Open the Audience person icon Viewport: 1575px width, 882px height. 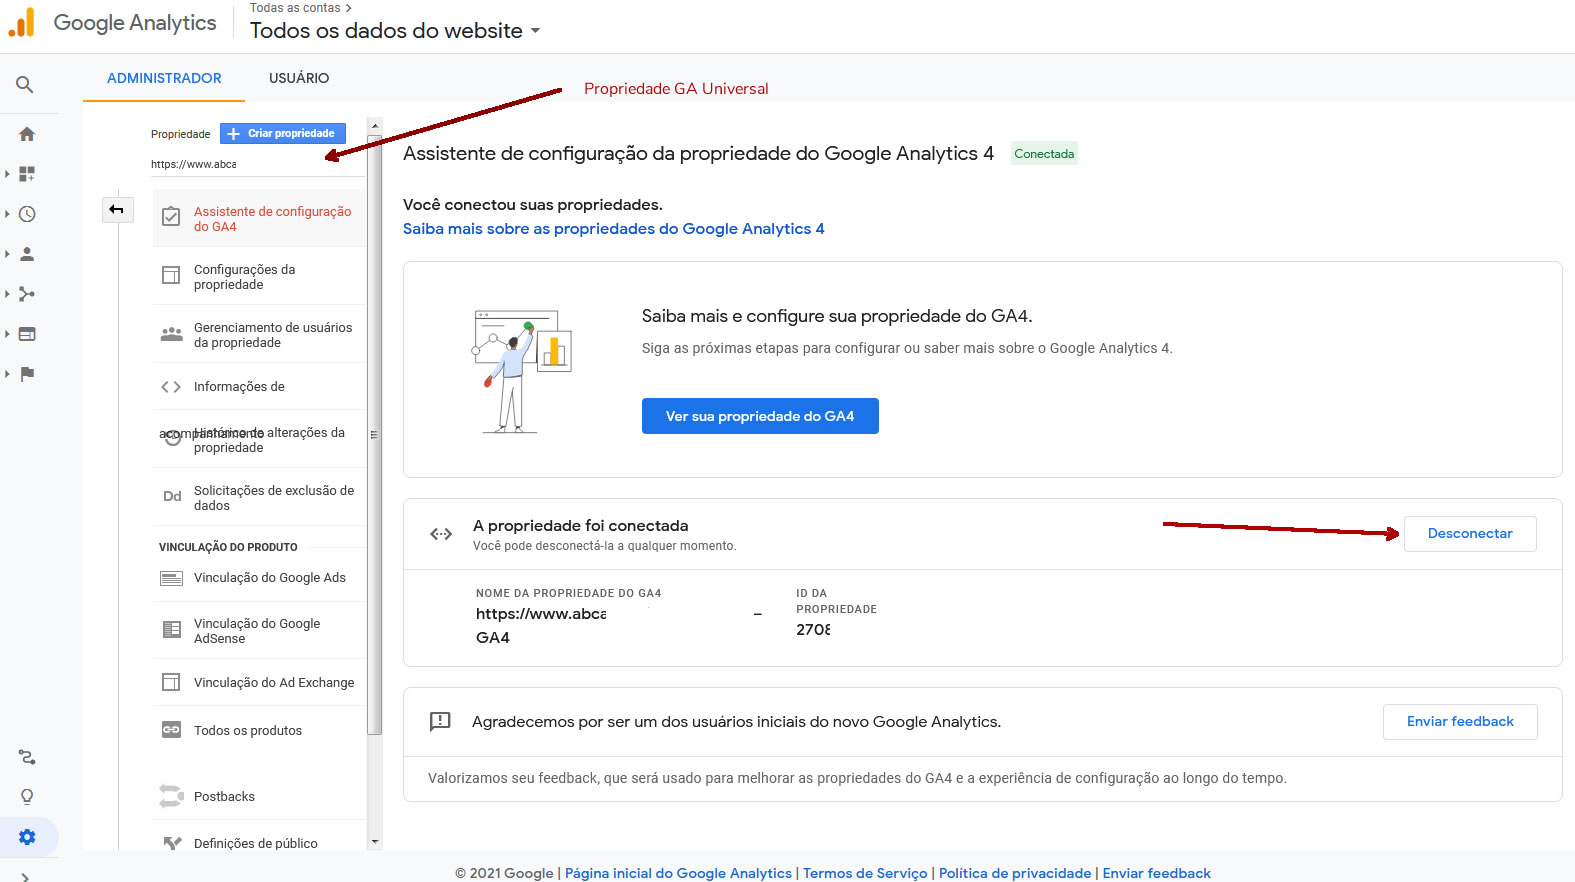(27, 254)
